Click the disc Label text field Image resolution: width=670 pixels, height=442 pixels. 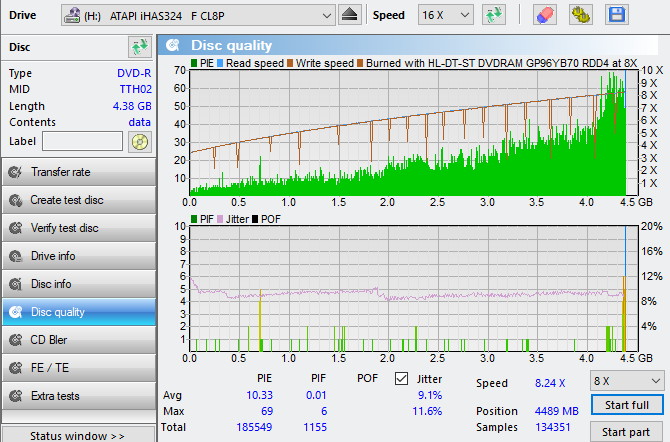click(83, 142)
